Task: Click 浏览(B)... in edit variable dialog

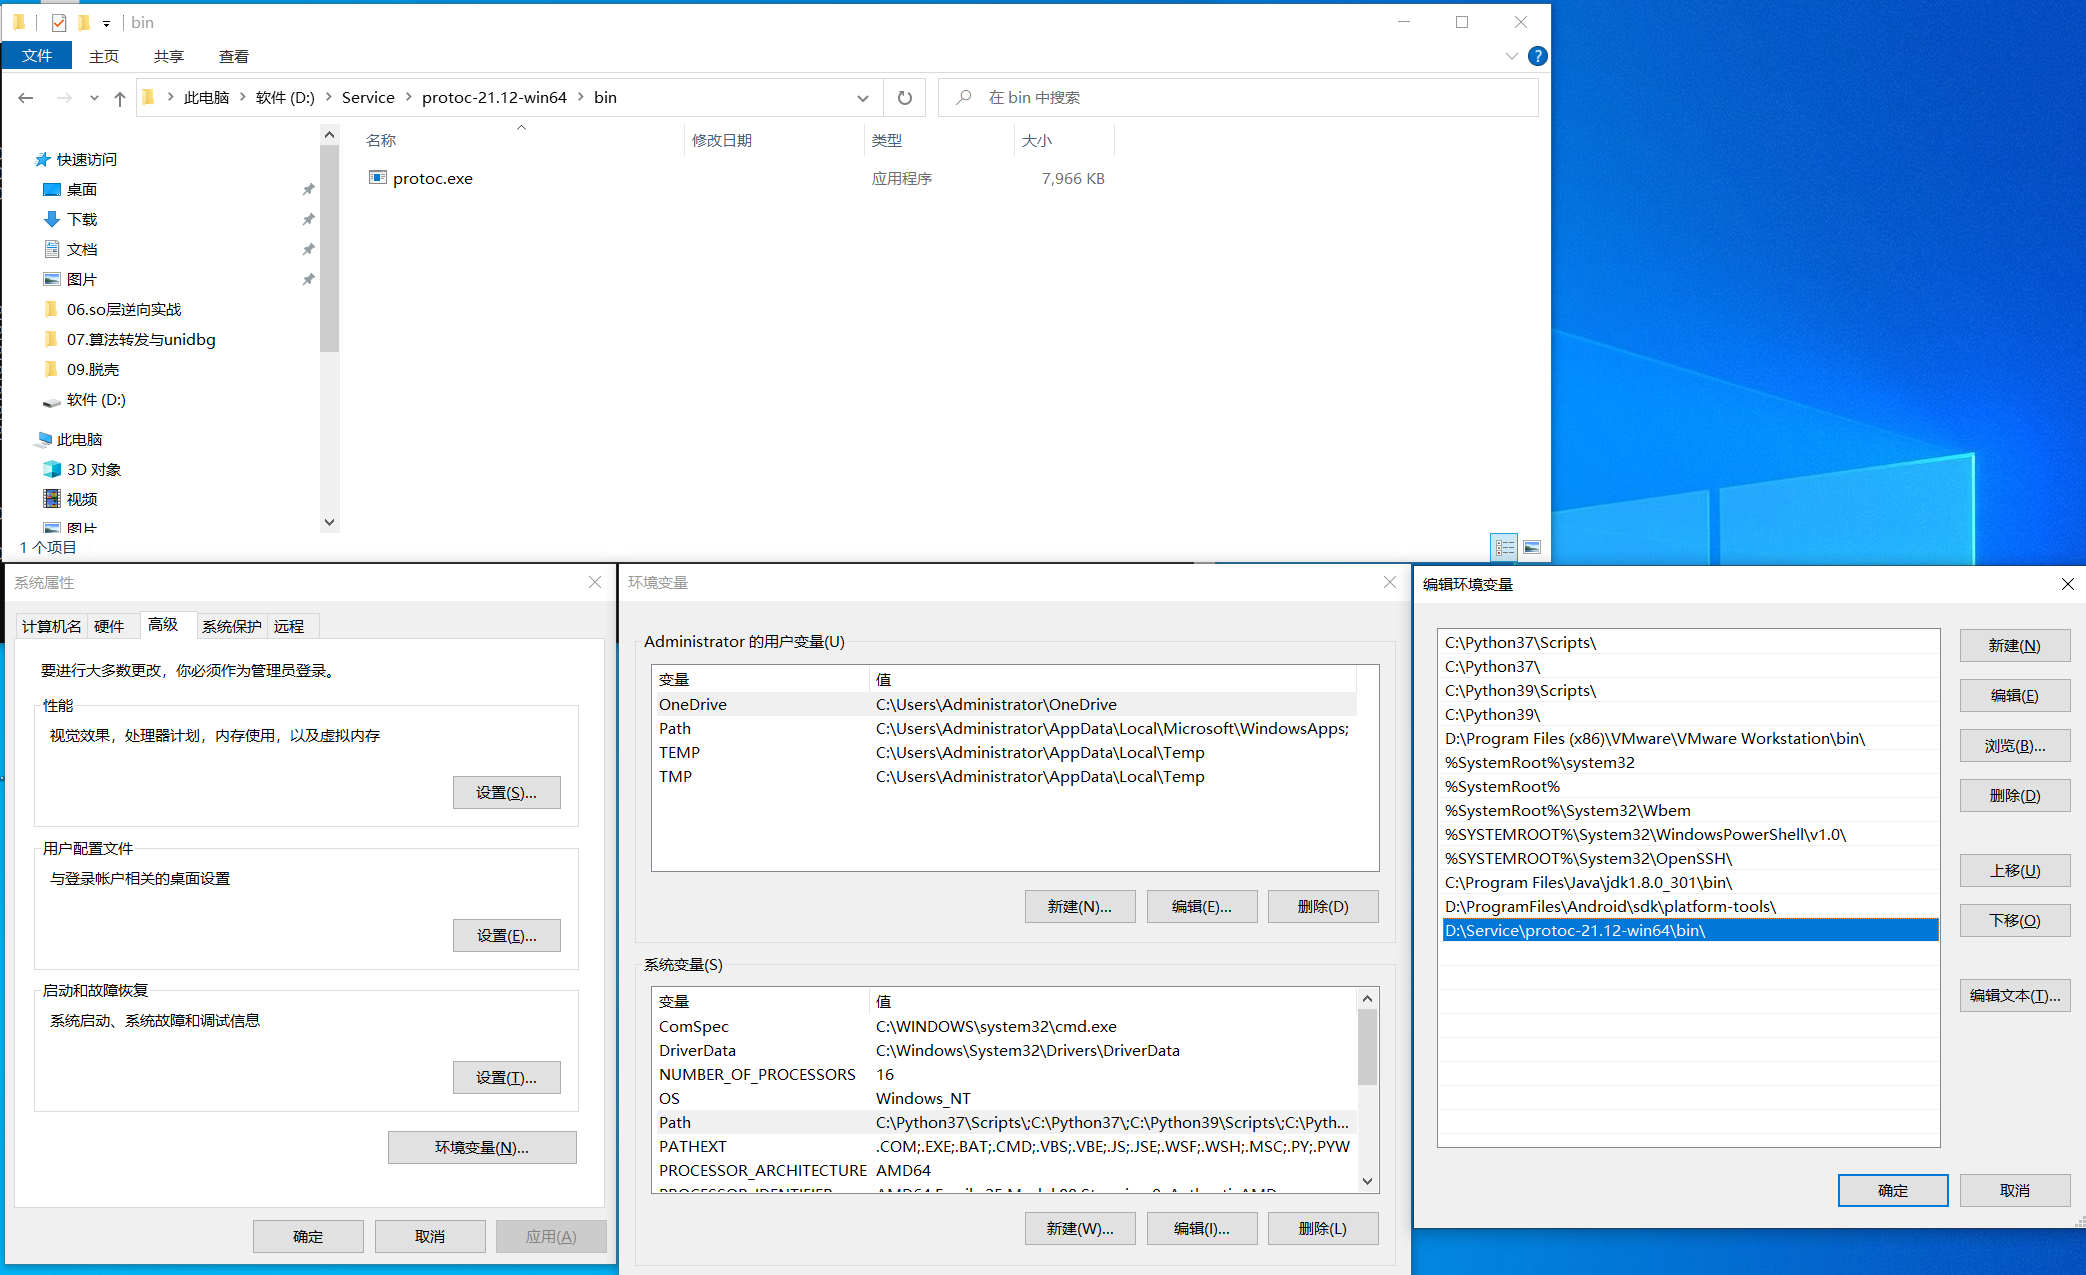Action: (2014, 745)
